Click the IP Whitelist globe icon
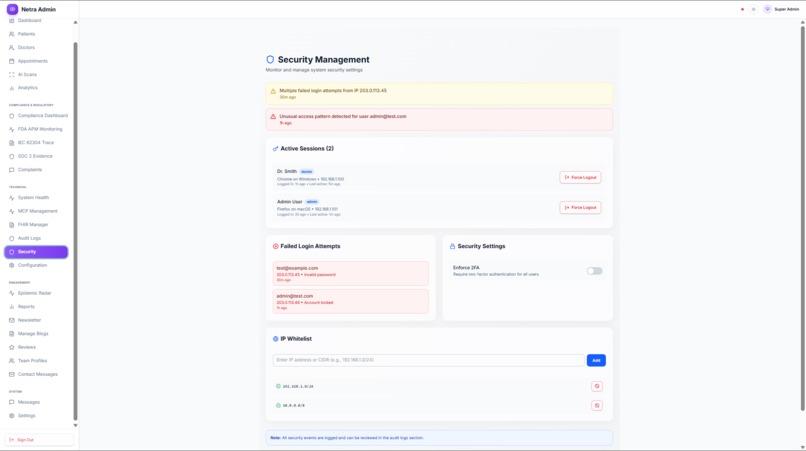Screen dimensions: 806x451 pyautogui.click(x=276, y=339)
